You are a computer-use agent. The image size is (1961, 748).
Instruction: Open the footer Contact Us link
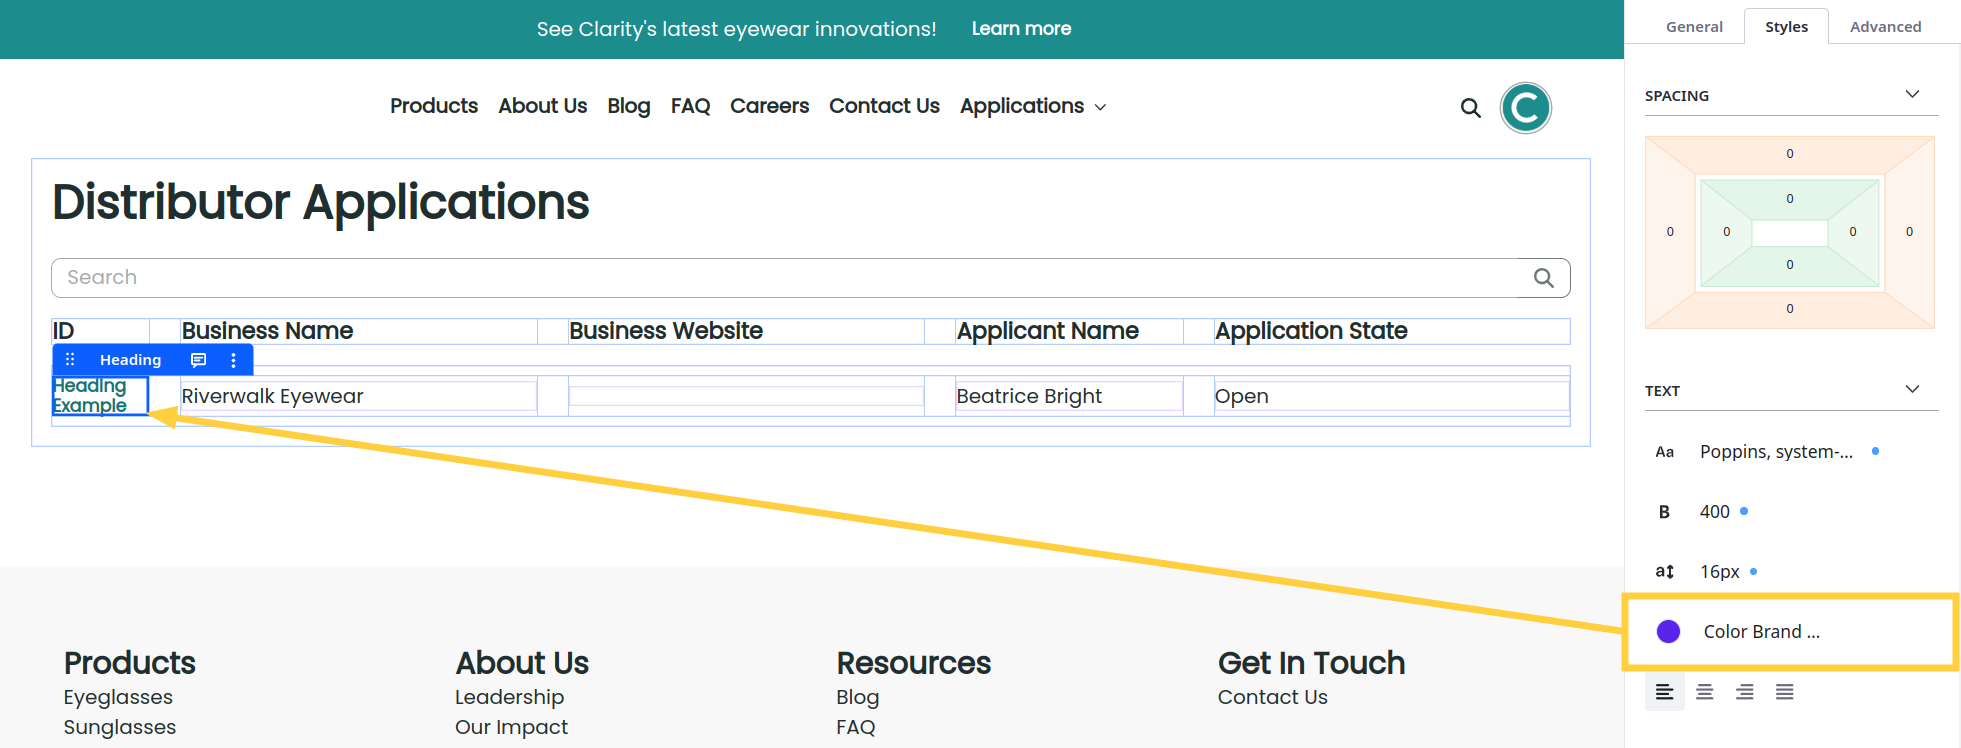(x=1272, y=697)
